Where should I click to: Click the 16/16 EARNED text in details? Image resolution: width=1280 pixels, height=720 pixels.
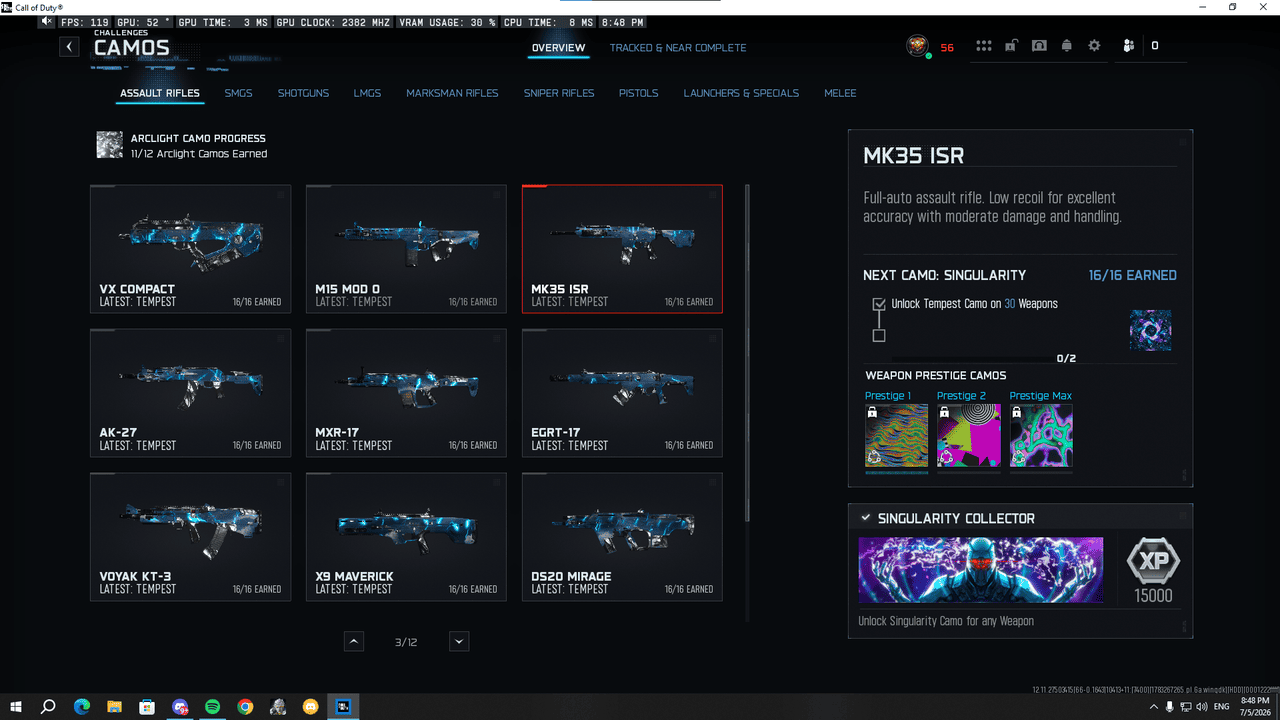point(1132,275)
